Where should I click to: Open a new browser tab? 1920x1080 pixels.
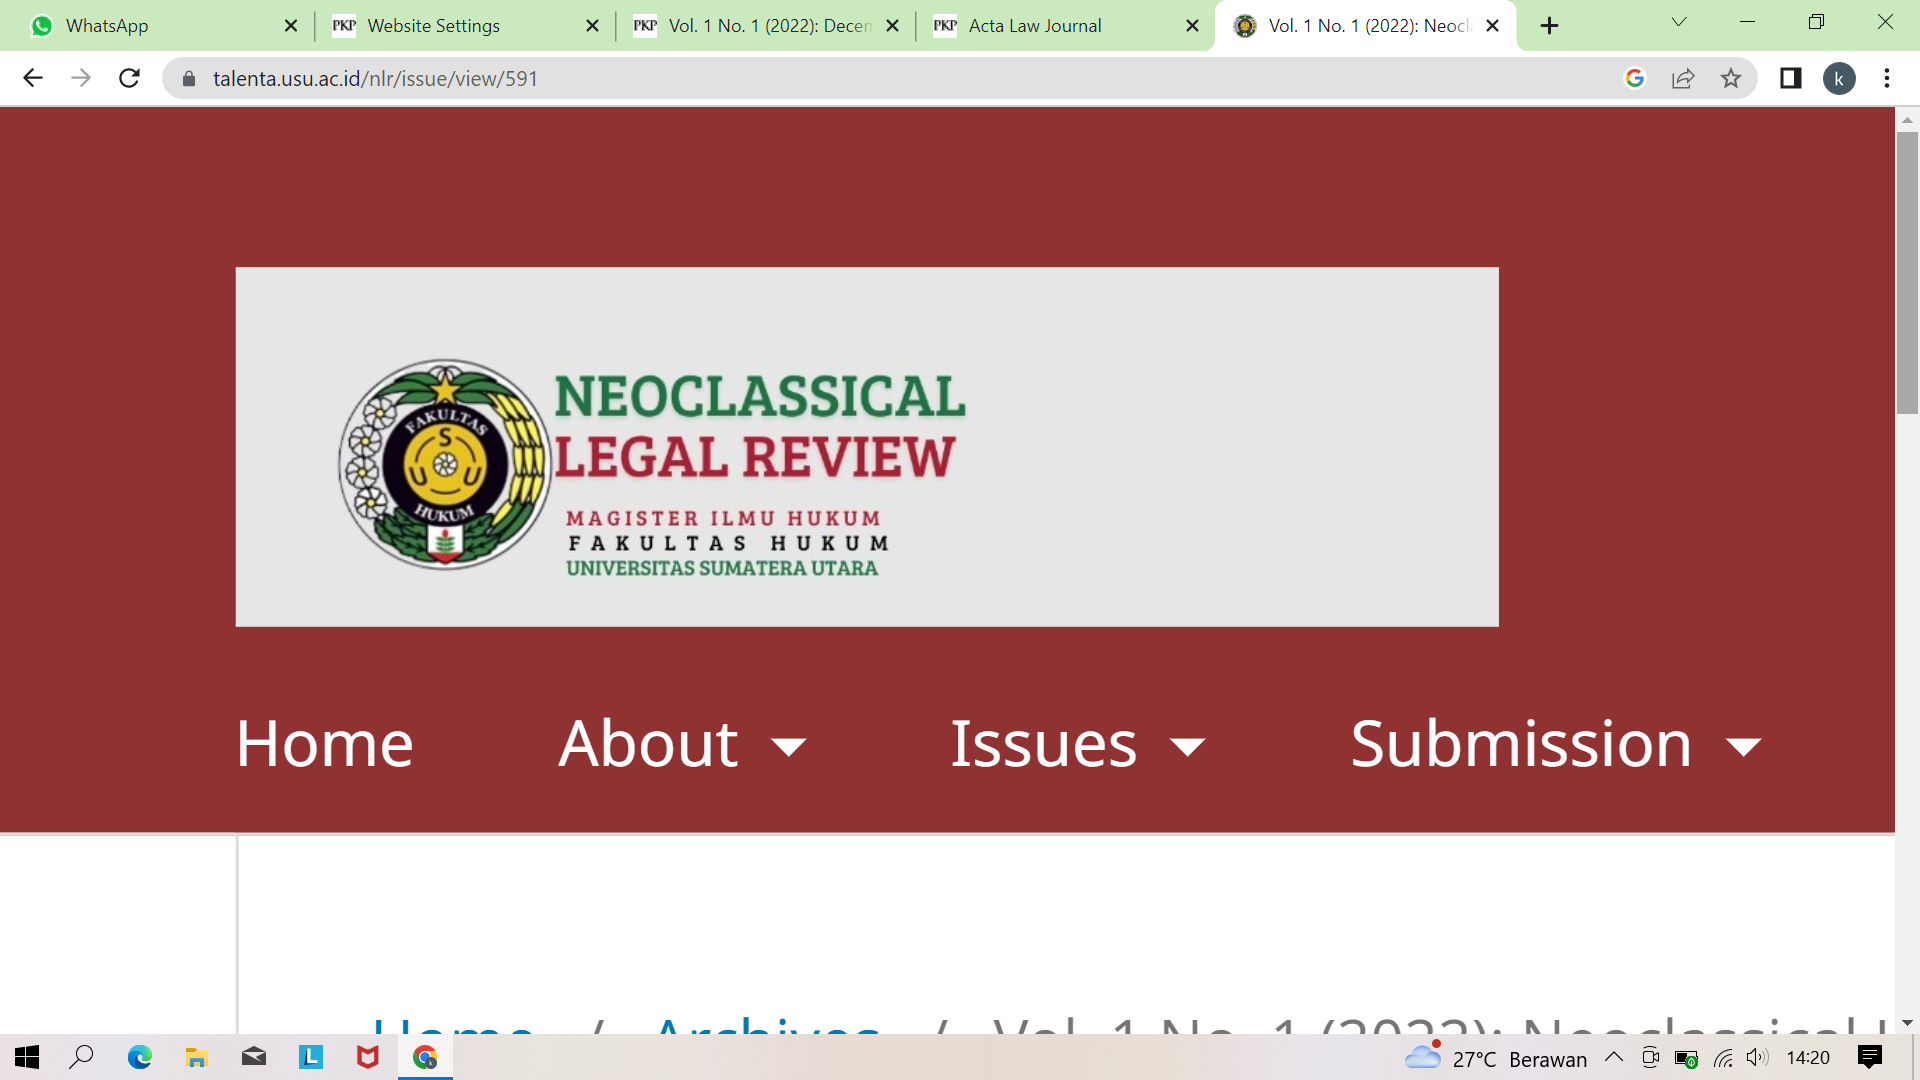[1549, 26]
